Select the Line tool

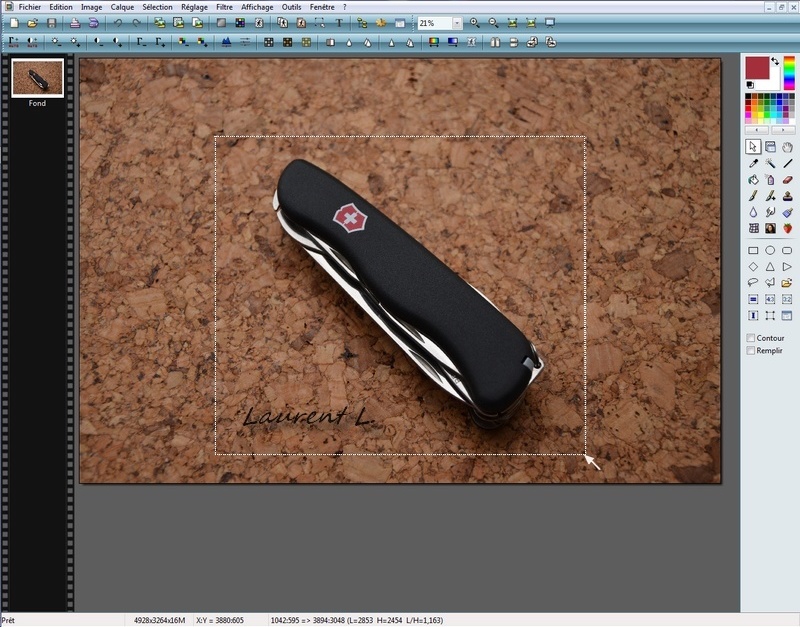coord(787,163)
